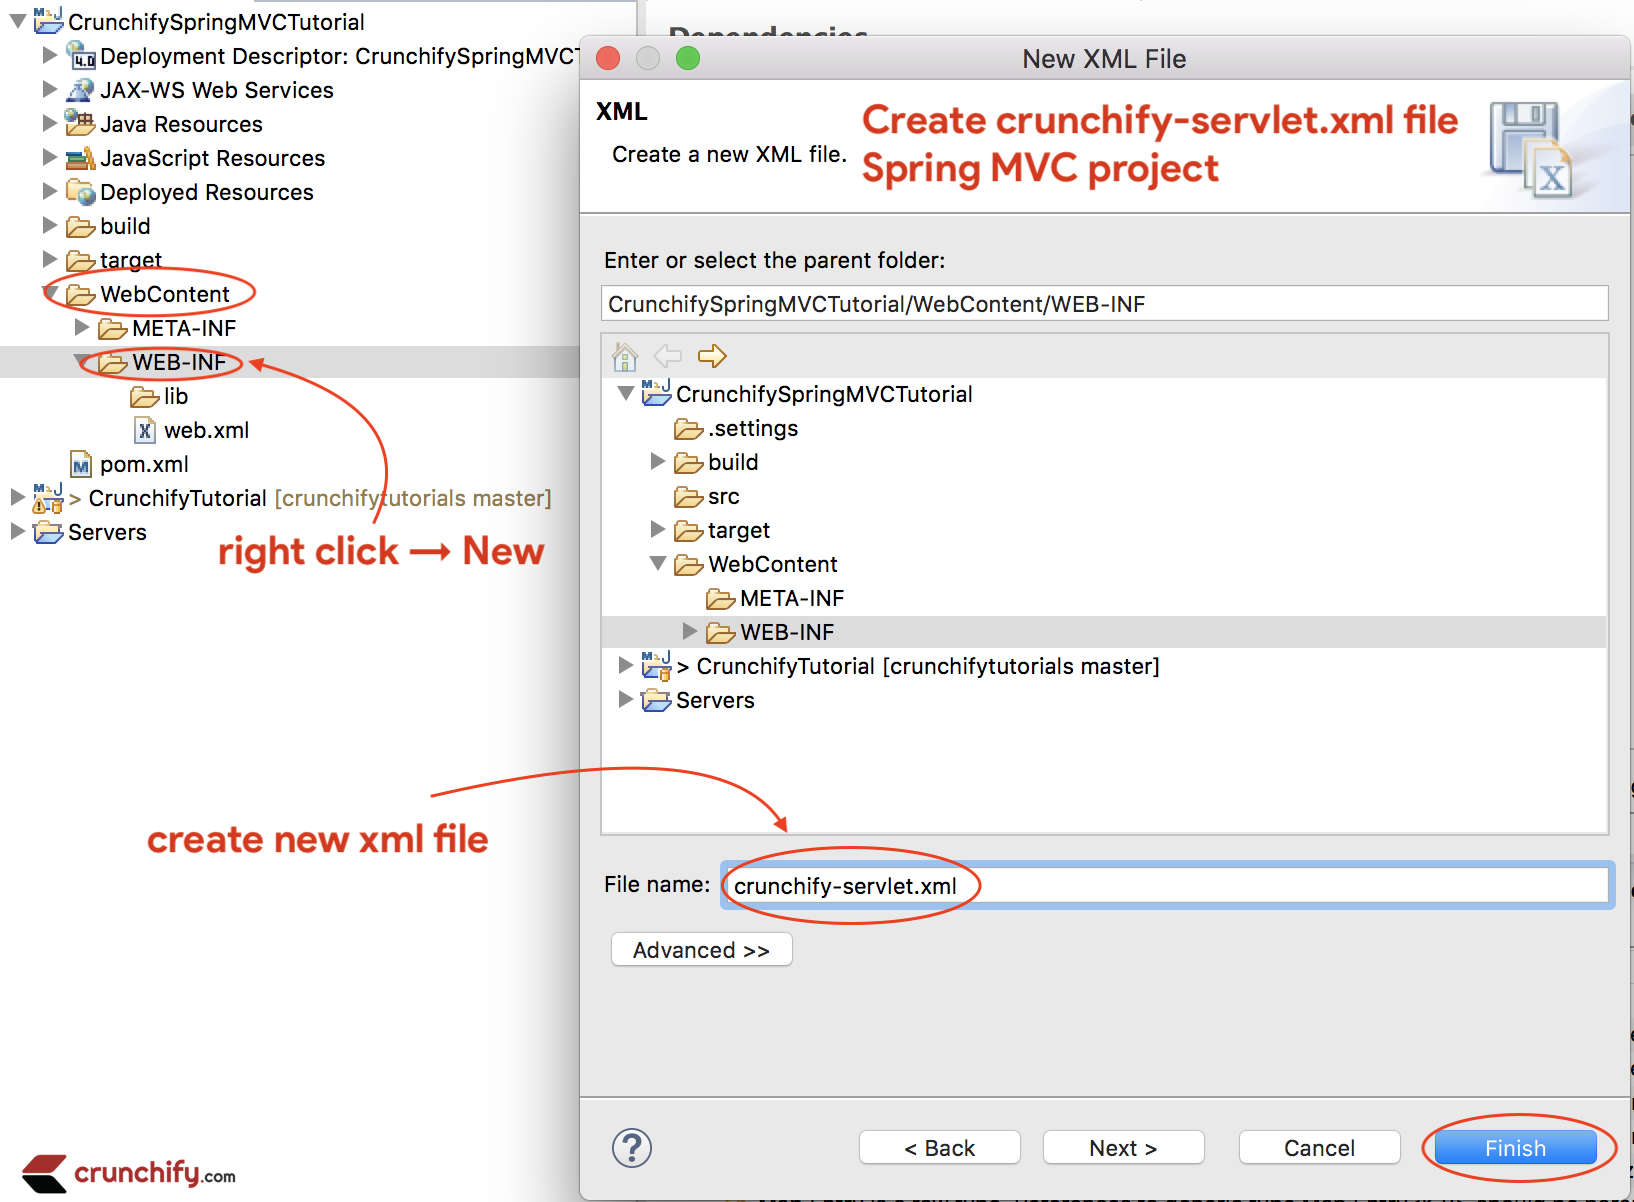
Task: Select the pom.xml Maven file icon
Action: coord(81,465)
